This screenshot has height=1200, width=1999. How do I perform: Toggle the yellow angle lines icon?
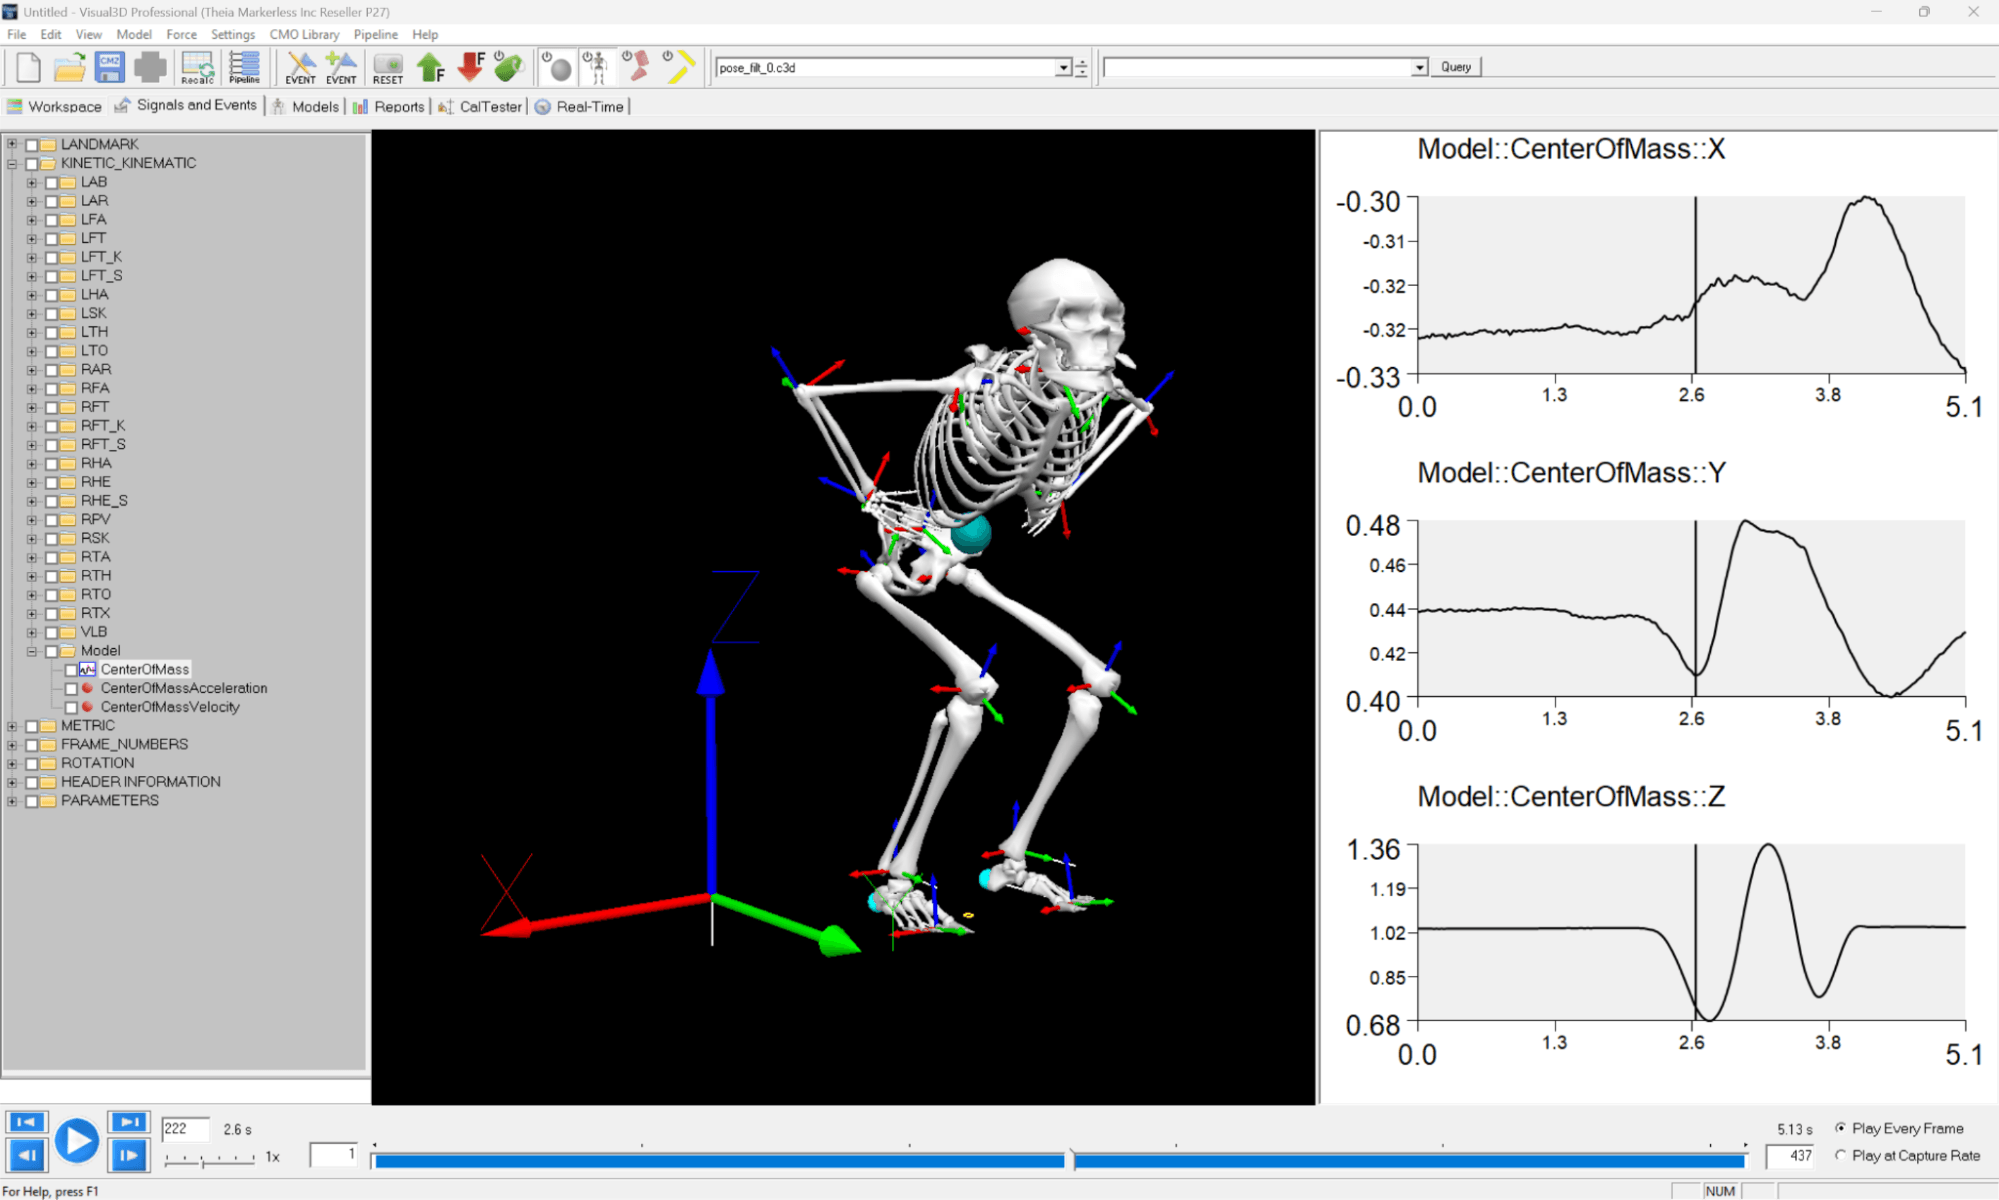pyautogui.click(x=679, y=67)
